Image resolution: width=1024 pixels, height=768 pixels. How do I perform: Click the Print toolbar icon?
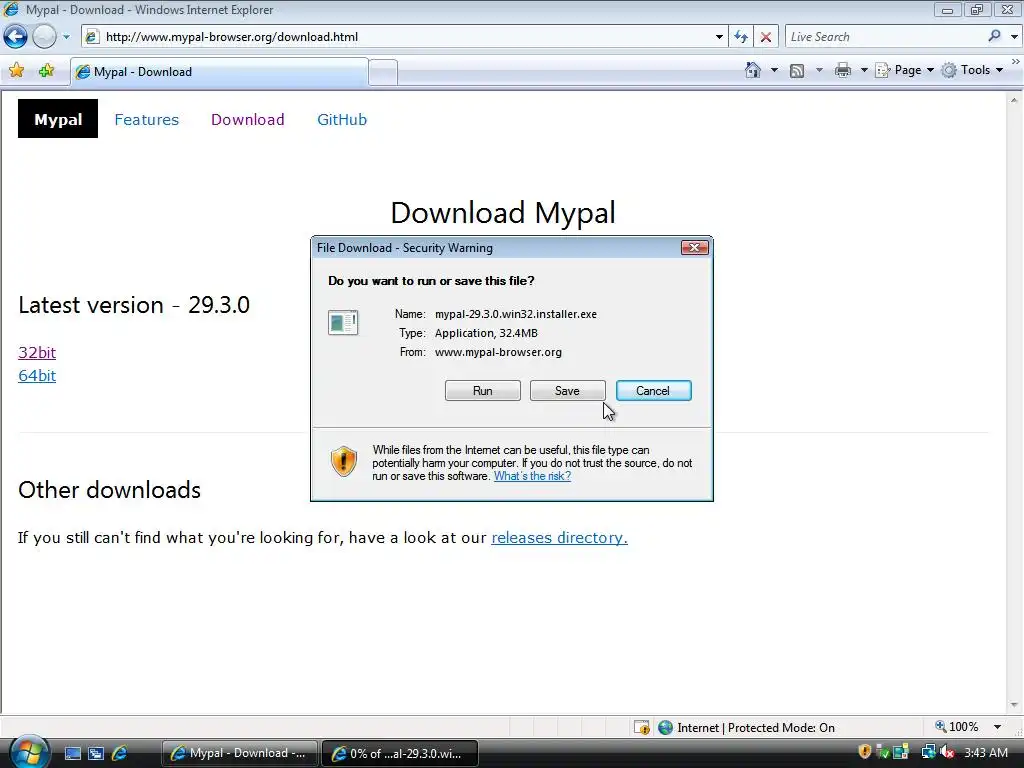(843, 70)
